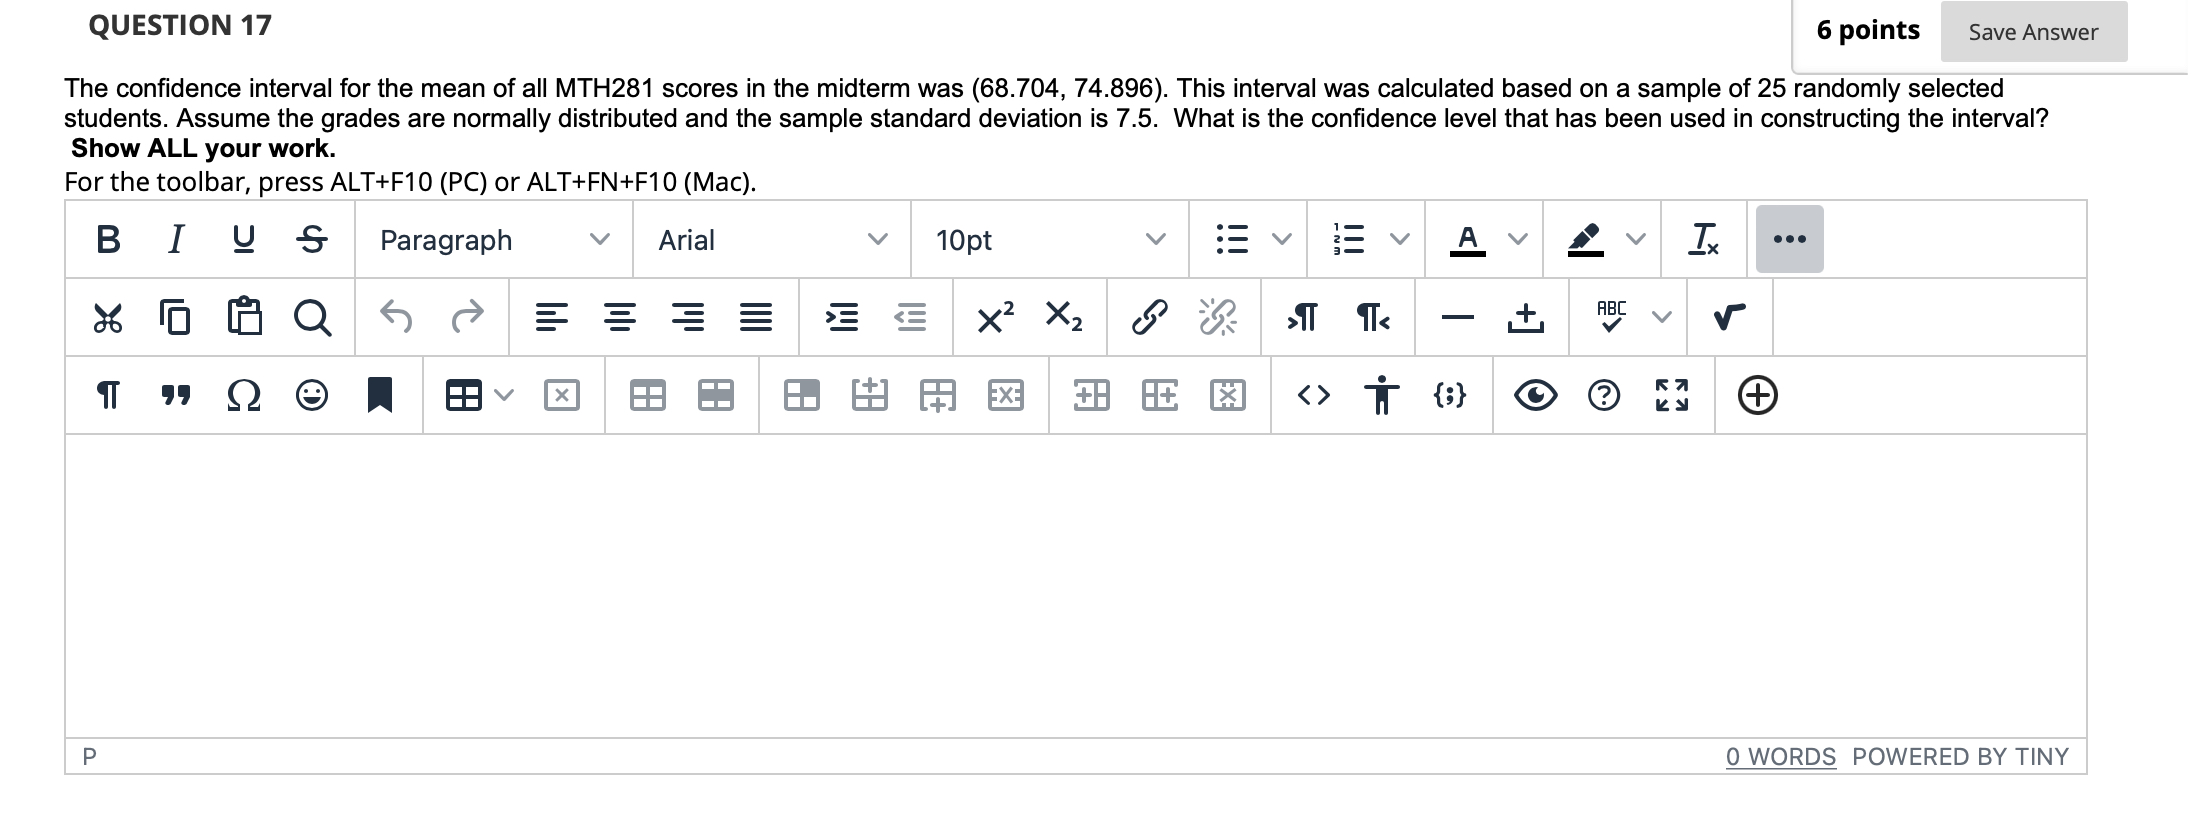Delete the table column

(1228, 396)
